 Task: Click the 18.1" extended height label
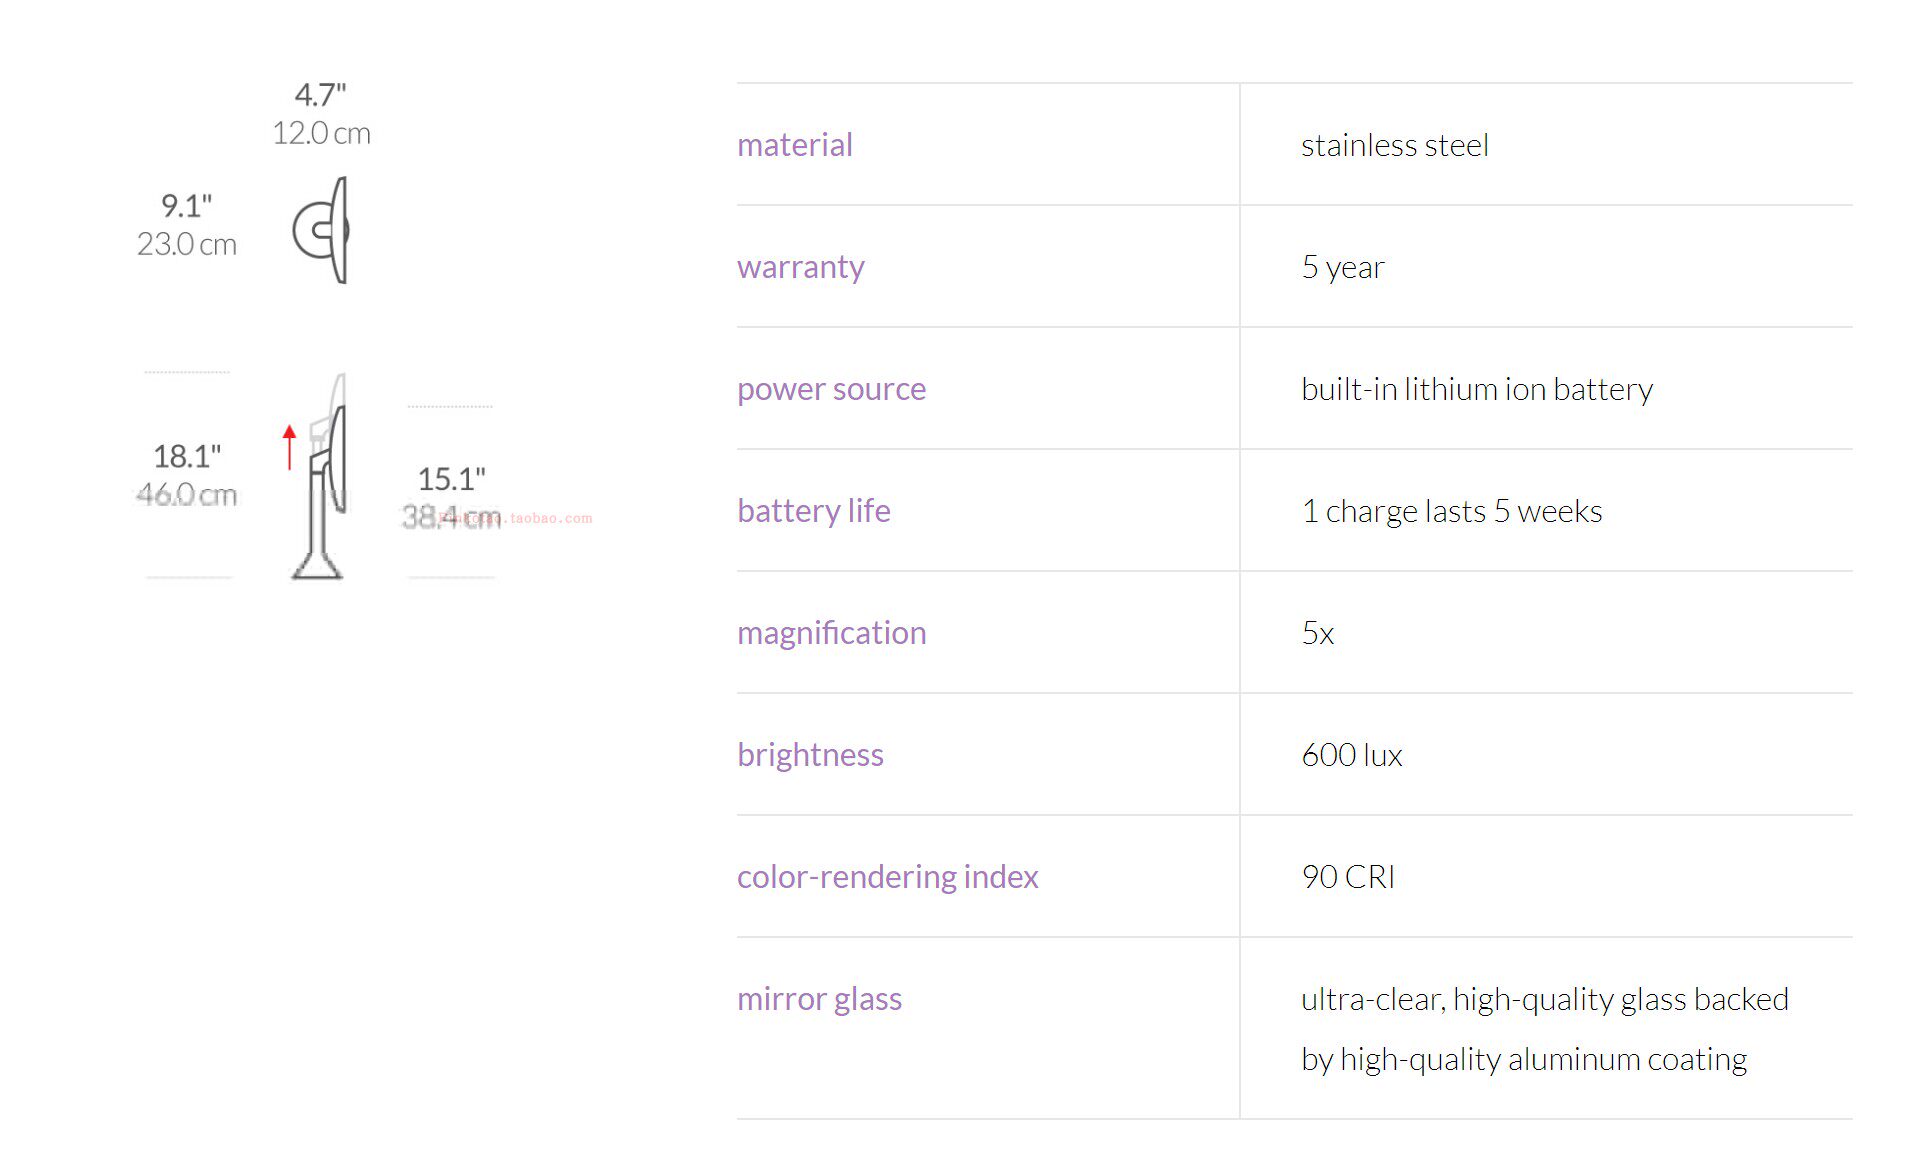[187, 457]
